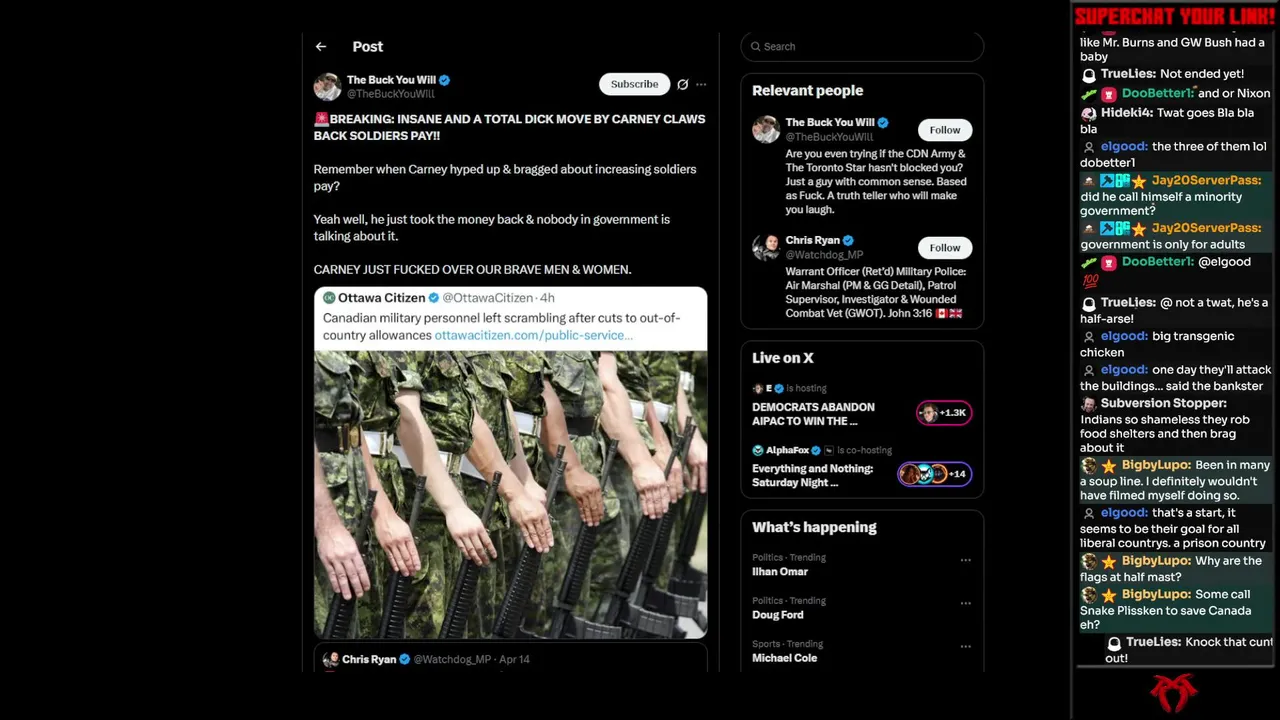Subscribe to The Buck You Will

click(634, 84)
